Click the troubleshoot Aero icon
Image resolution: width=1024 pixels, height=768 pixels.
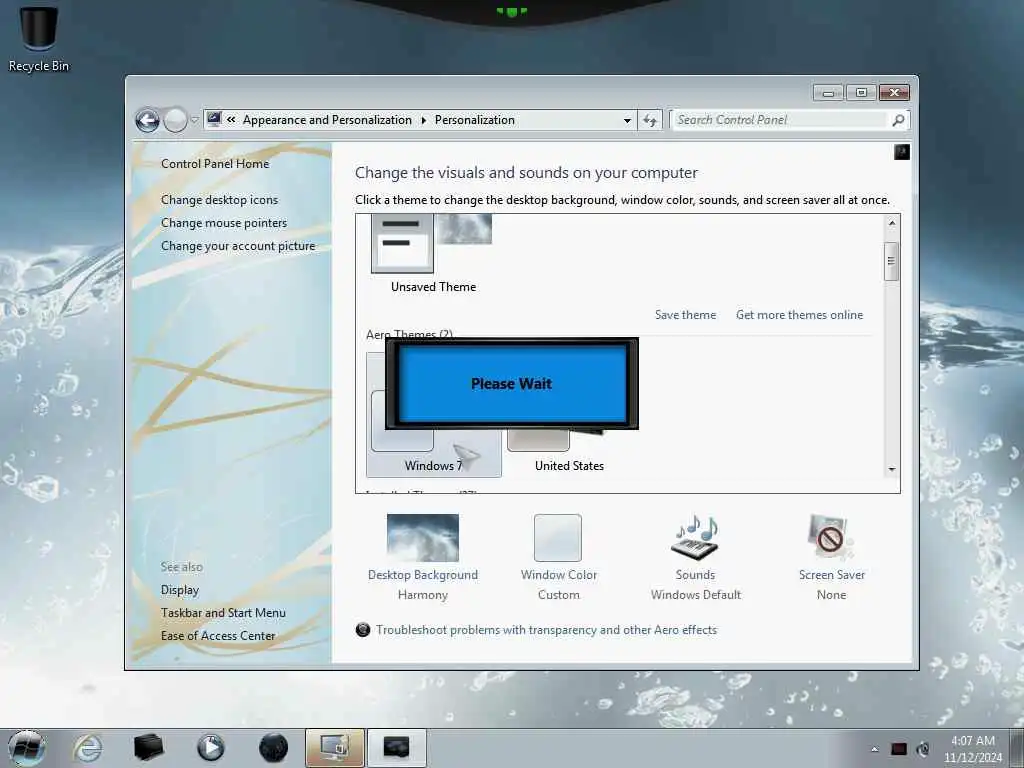click(x=363, y=630)
